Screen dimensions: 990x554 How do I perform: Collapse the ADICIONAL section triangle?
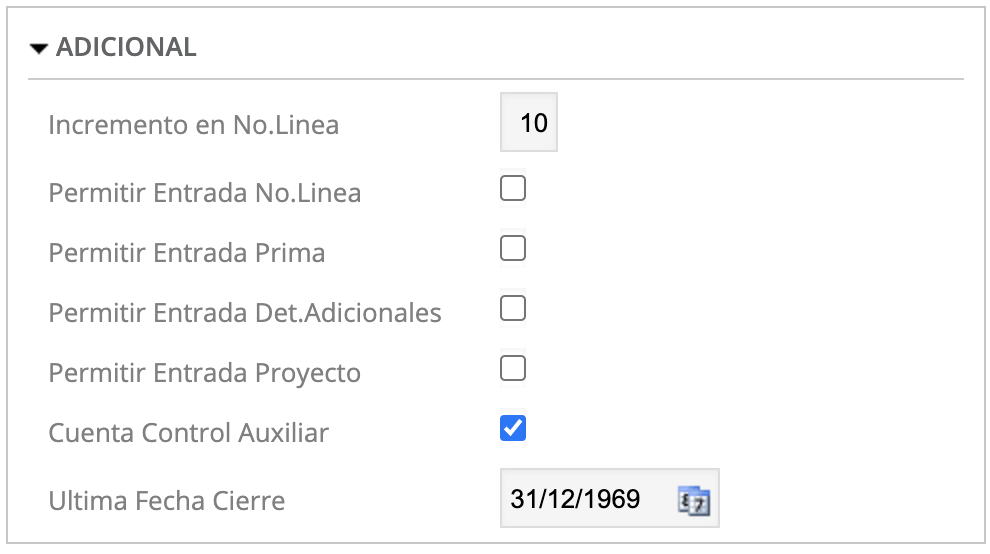pos(39,48)
